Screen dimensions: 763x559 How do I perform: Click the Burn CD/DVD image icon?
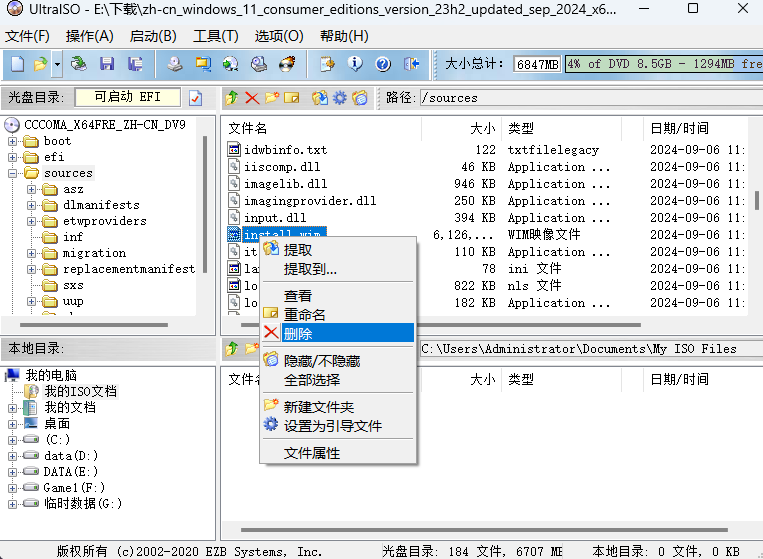pos(287,64)
